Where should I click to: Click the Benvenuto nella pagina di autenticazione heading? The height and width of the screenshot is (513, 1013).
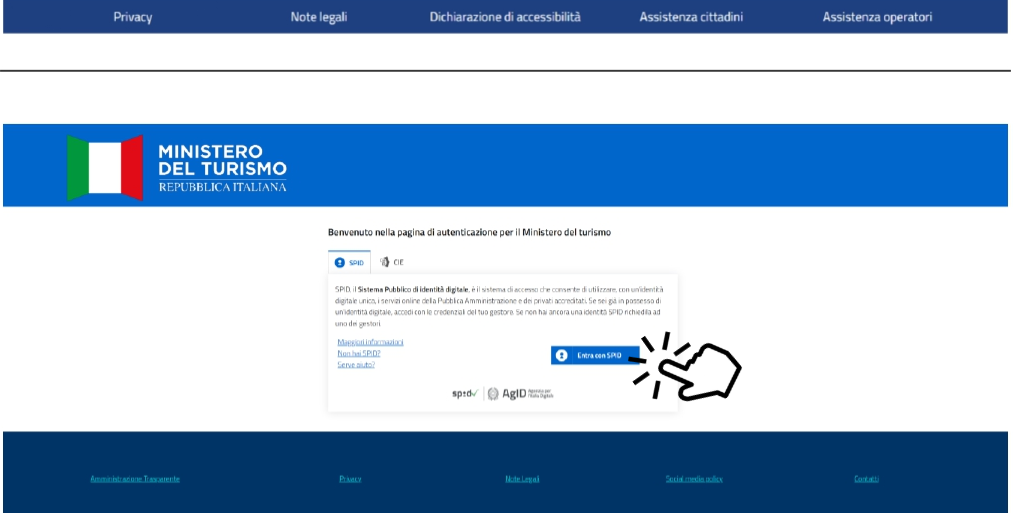[469, 232]
